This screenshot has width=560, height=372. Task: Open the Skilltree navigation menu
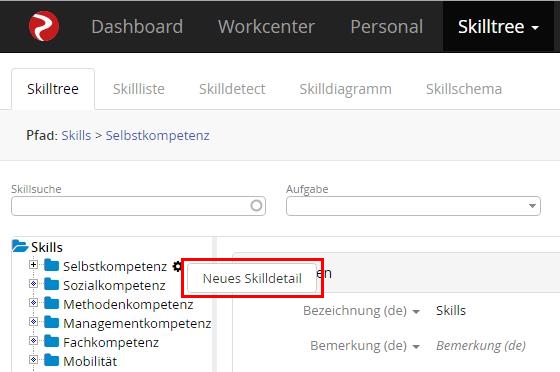498,26
